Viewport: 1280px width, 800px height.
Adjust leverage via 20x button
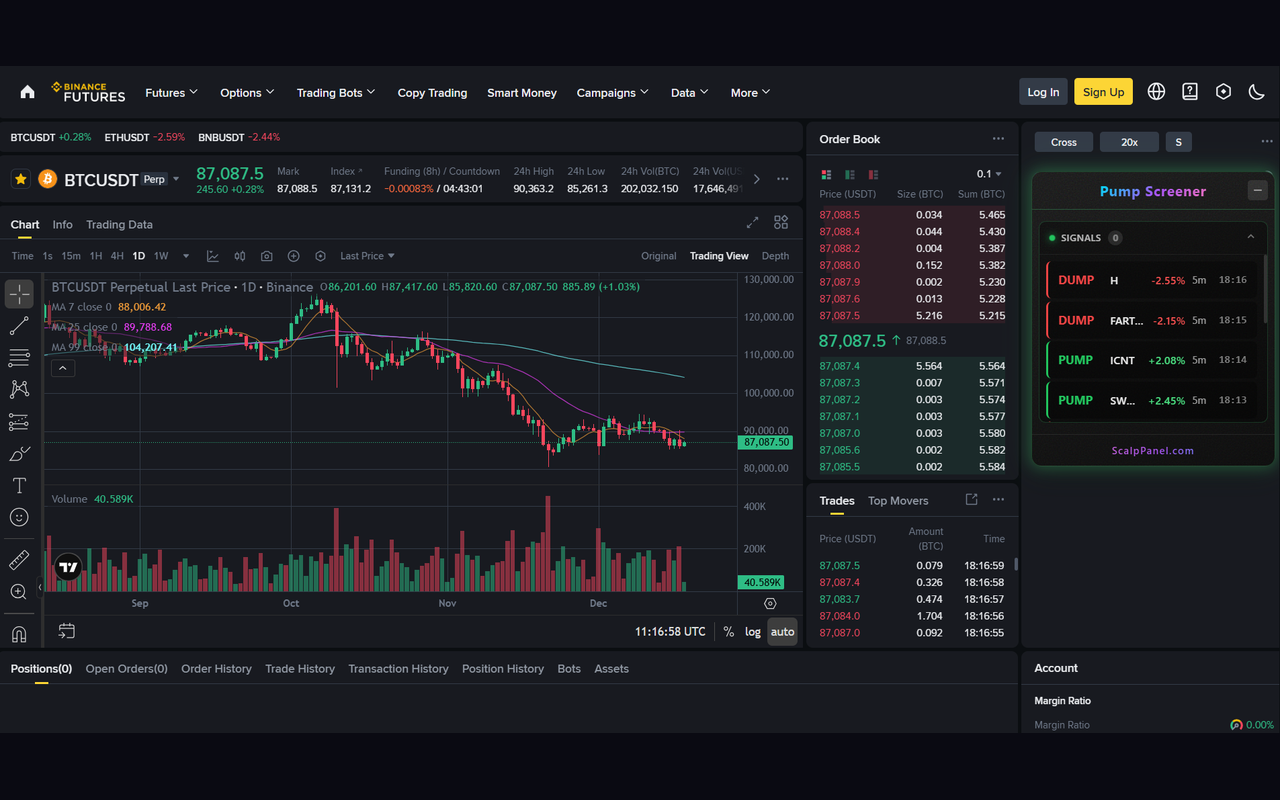click(x=1129, y=142)
